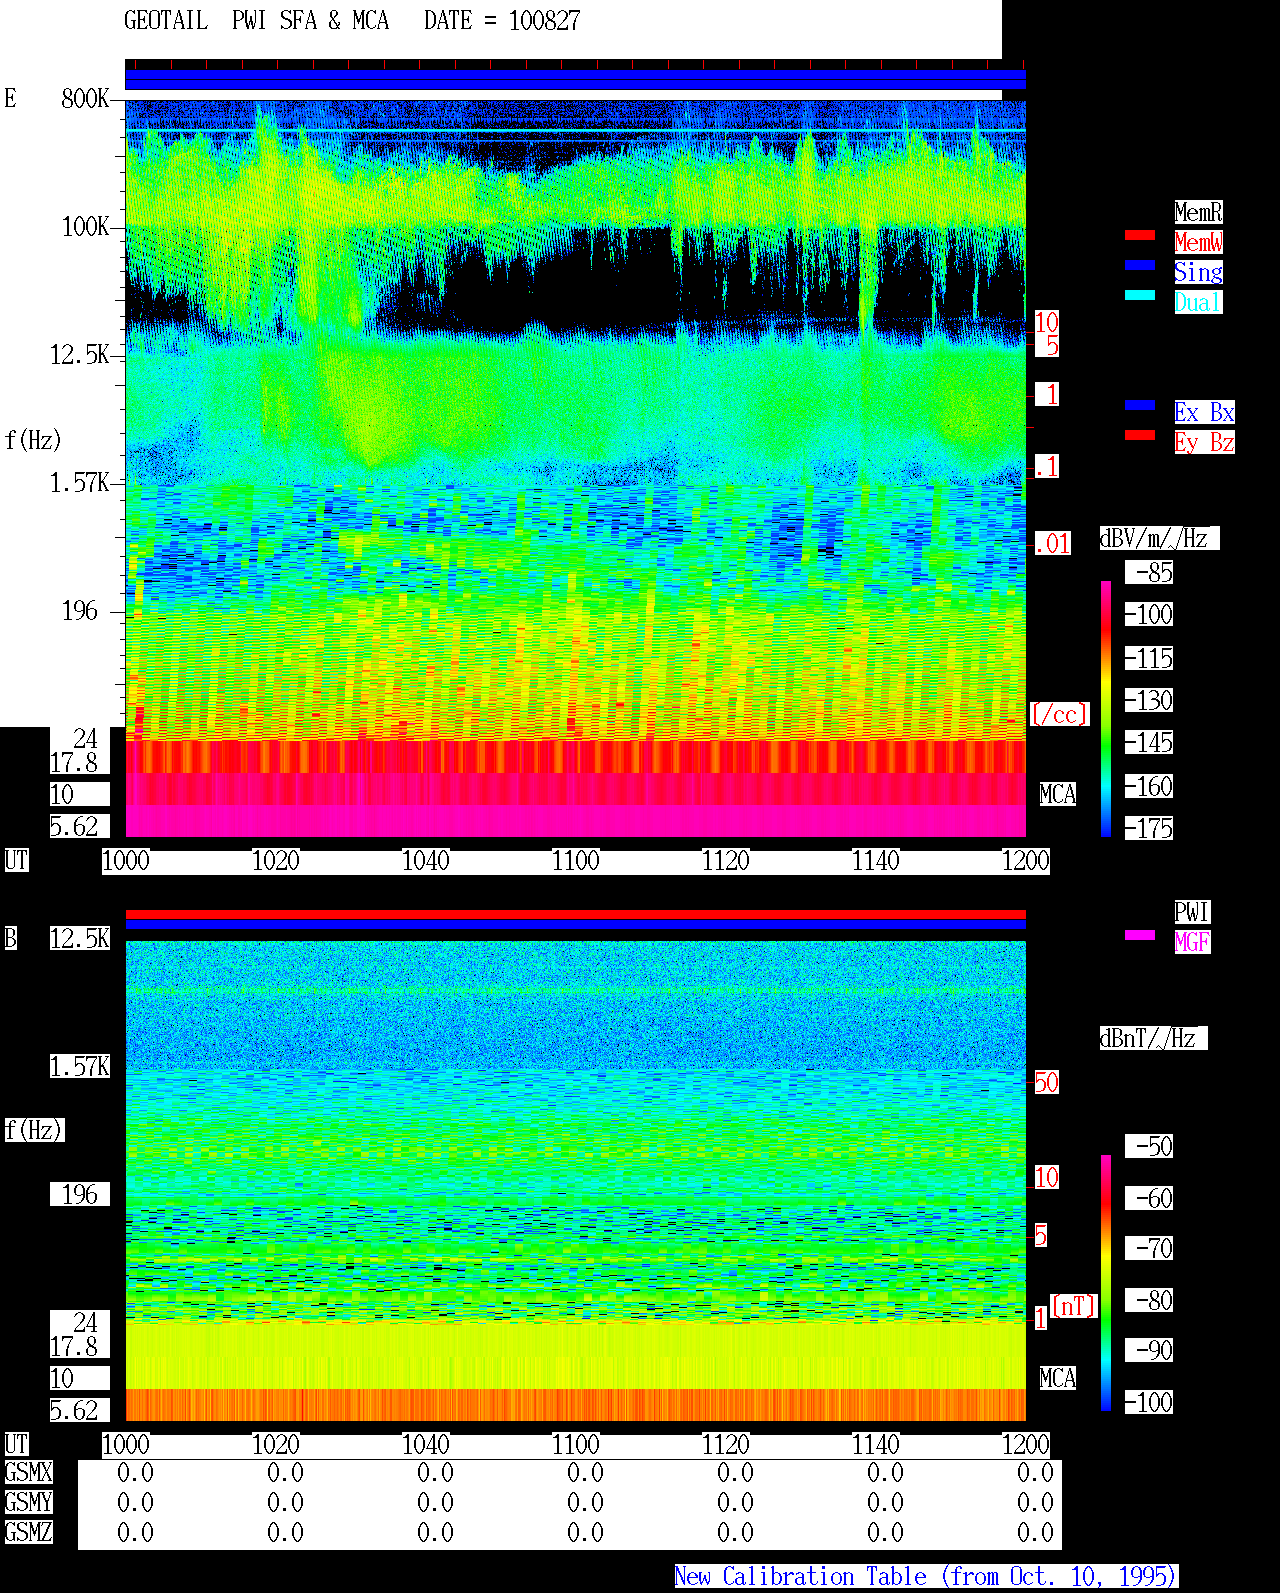Click the -130 color bar value

tap(1149, 700)
